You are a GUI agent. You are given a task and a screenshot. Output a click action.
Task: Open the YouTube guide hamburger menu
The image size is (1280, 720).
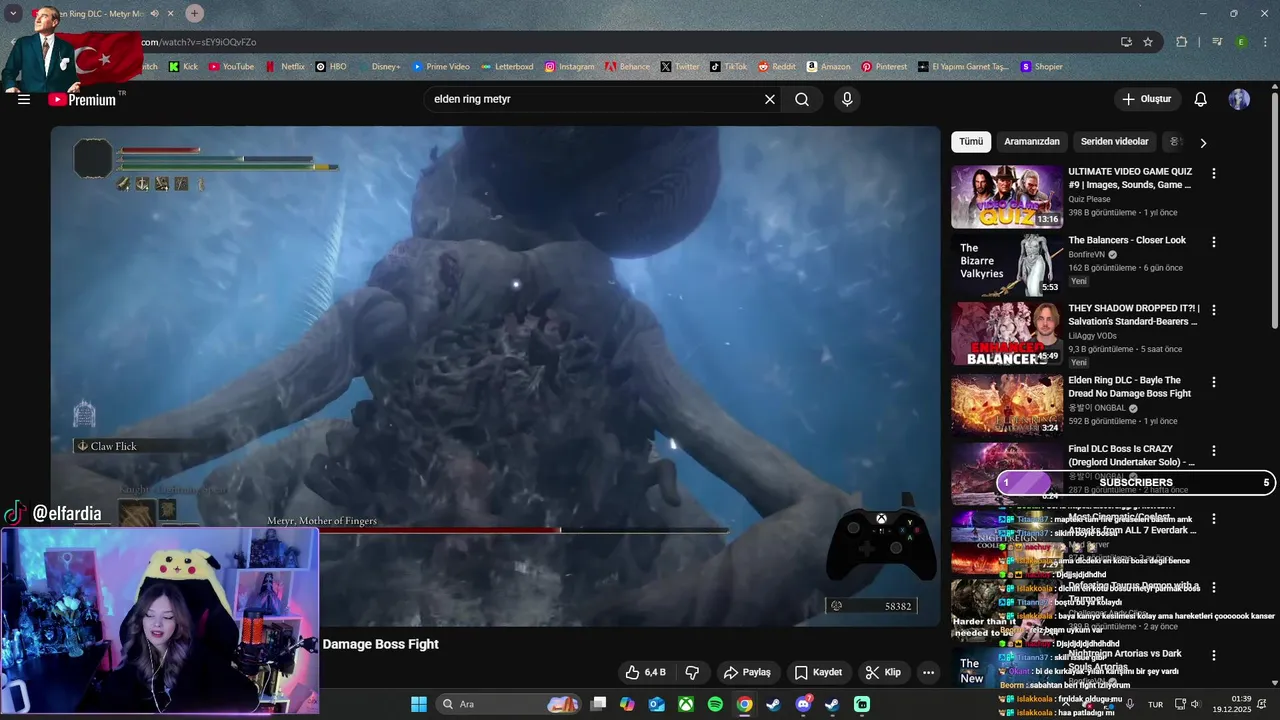[24, 99]
